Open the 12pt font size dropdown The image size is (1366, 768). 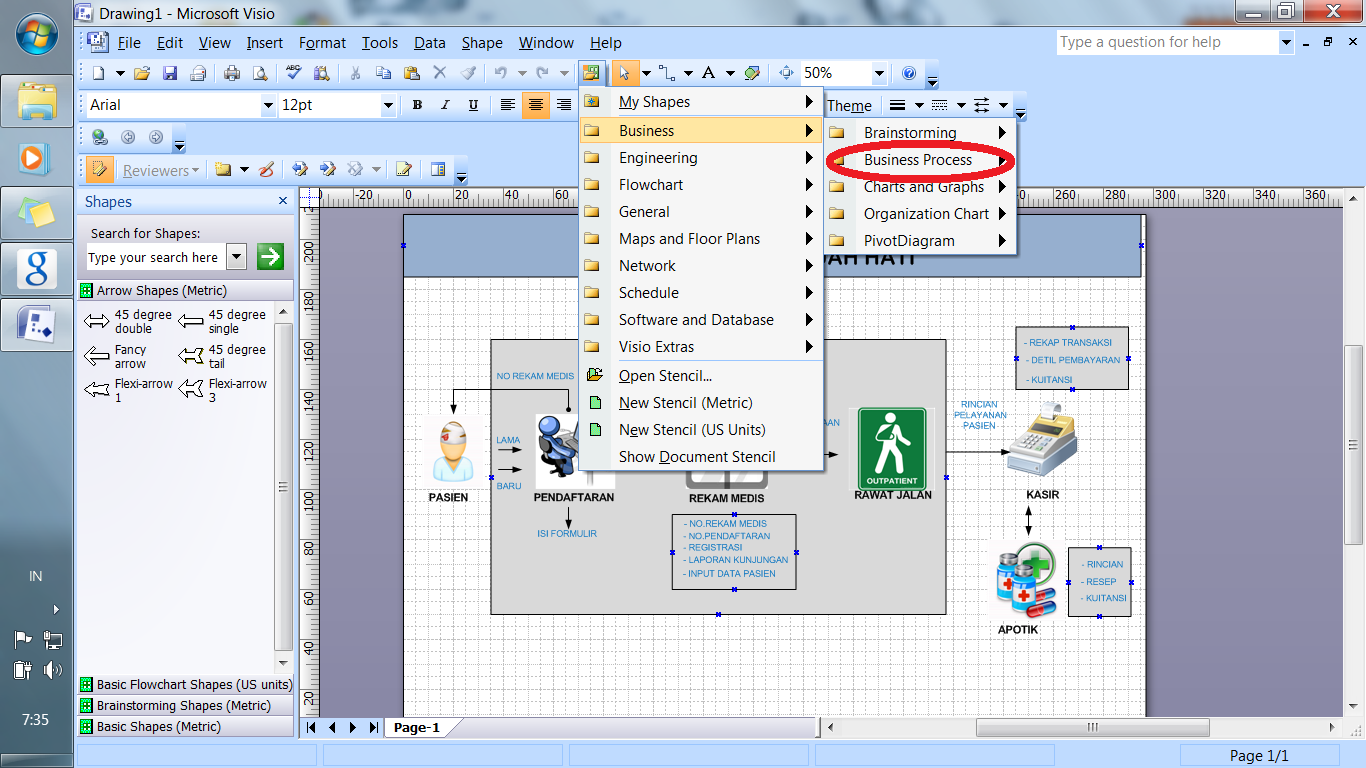[x=388, y=105]
